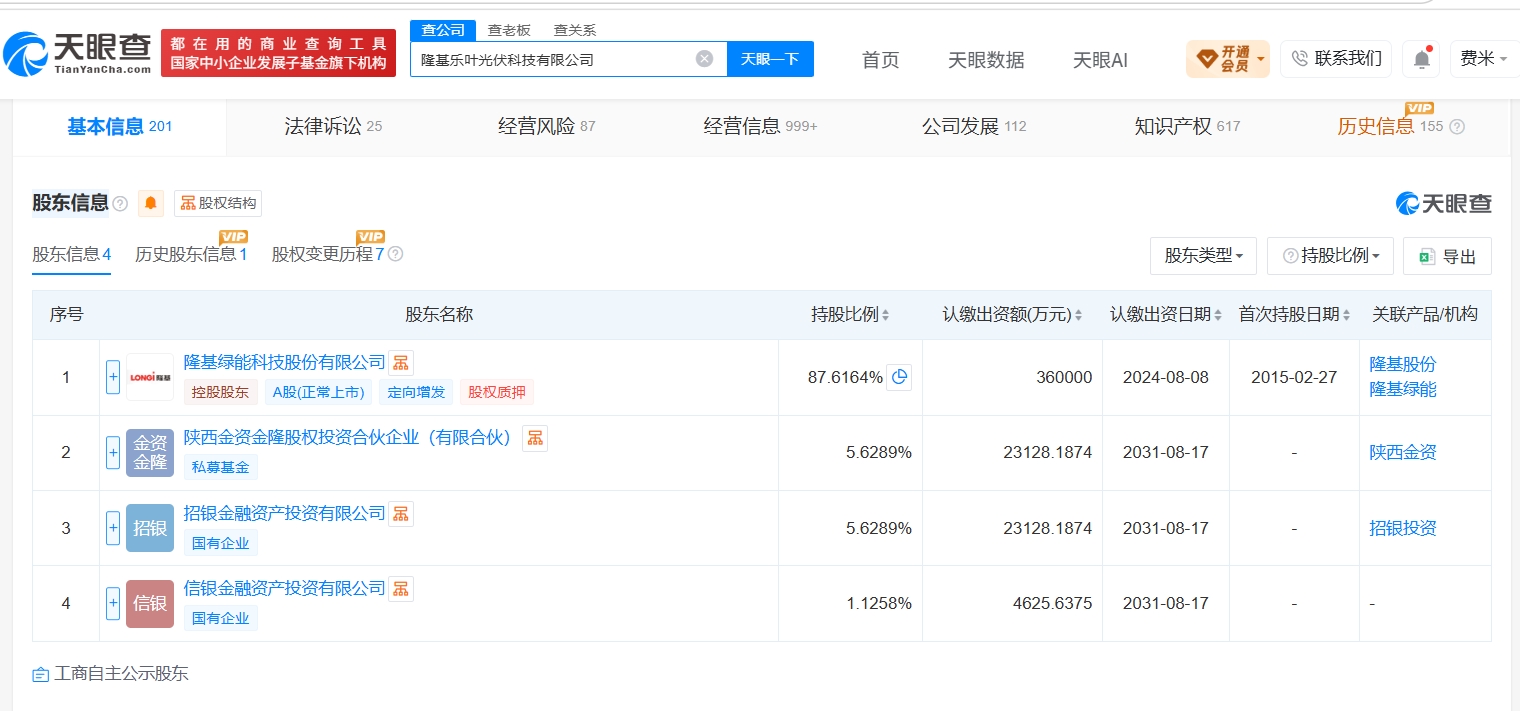Open pie chart icon next to 87.6164%
1520x711 pixels.
tap(899, 377)
